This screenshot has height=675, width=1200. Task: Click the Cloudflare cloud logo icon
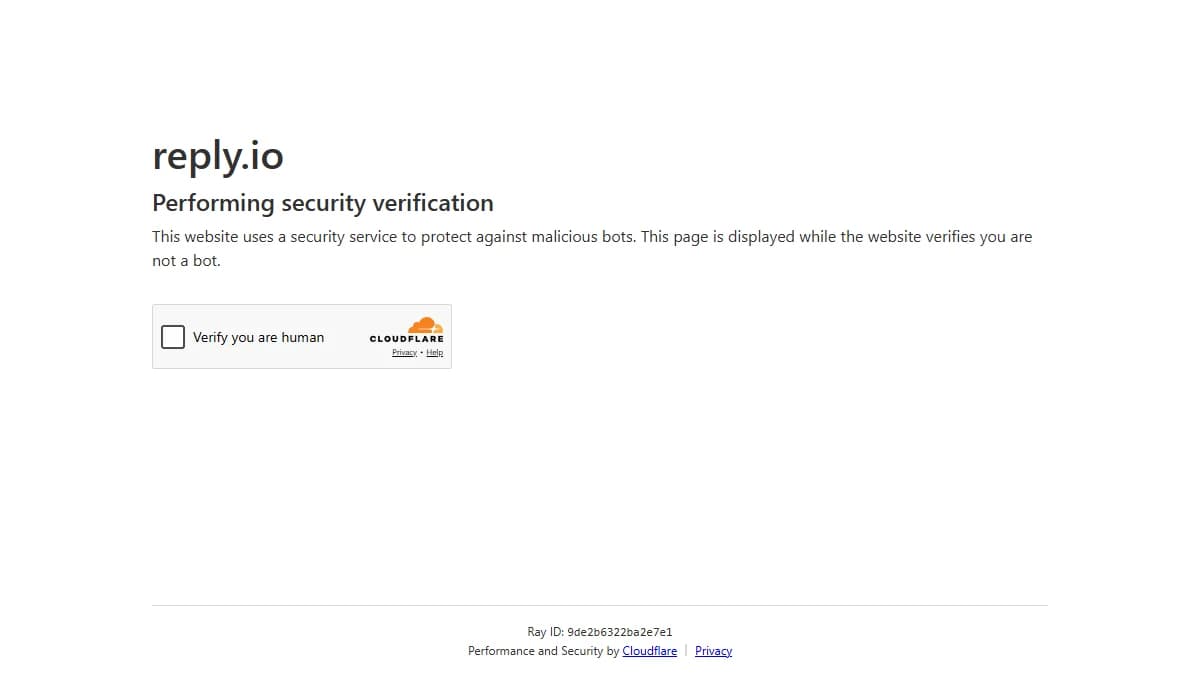[425, 325]
